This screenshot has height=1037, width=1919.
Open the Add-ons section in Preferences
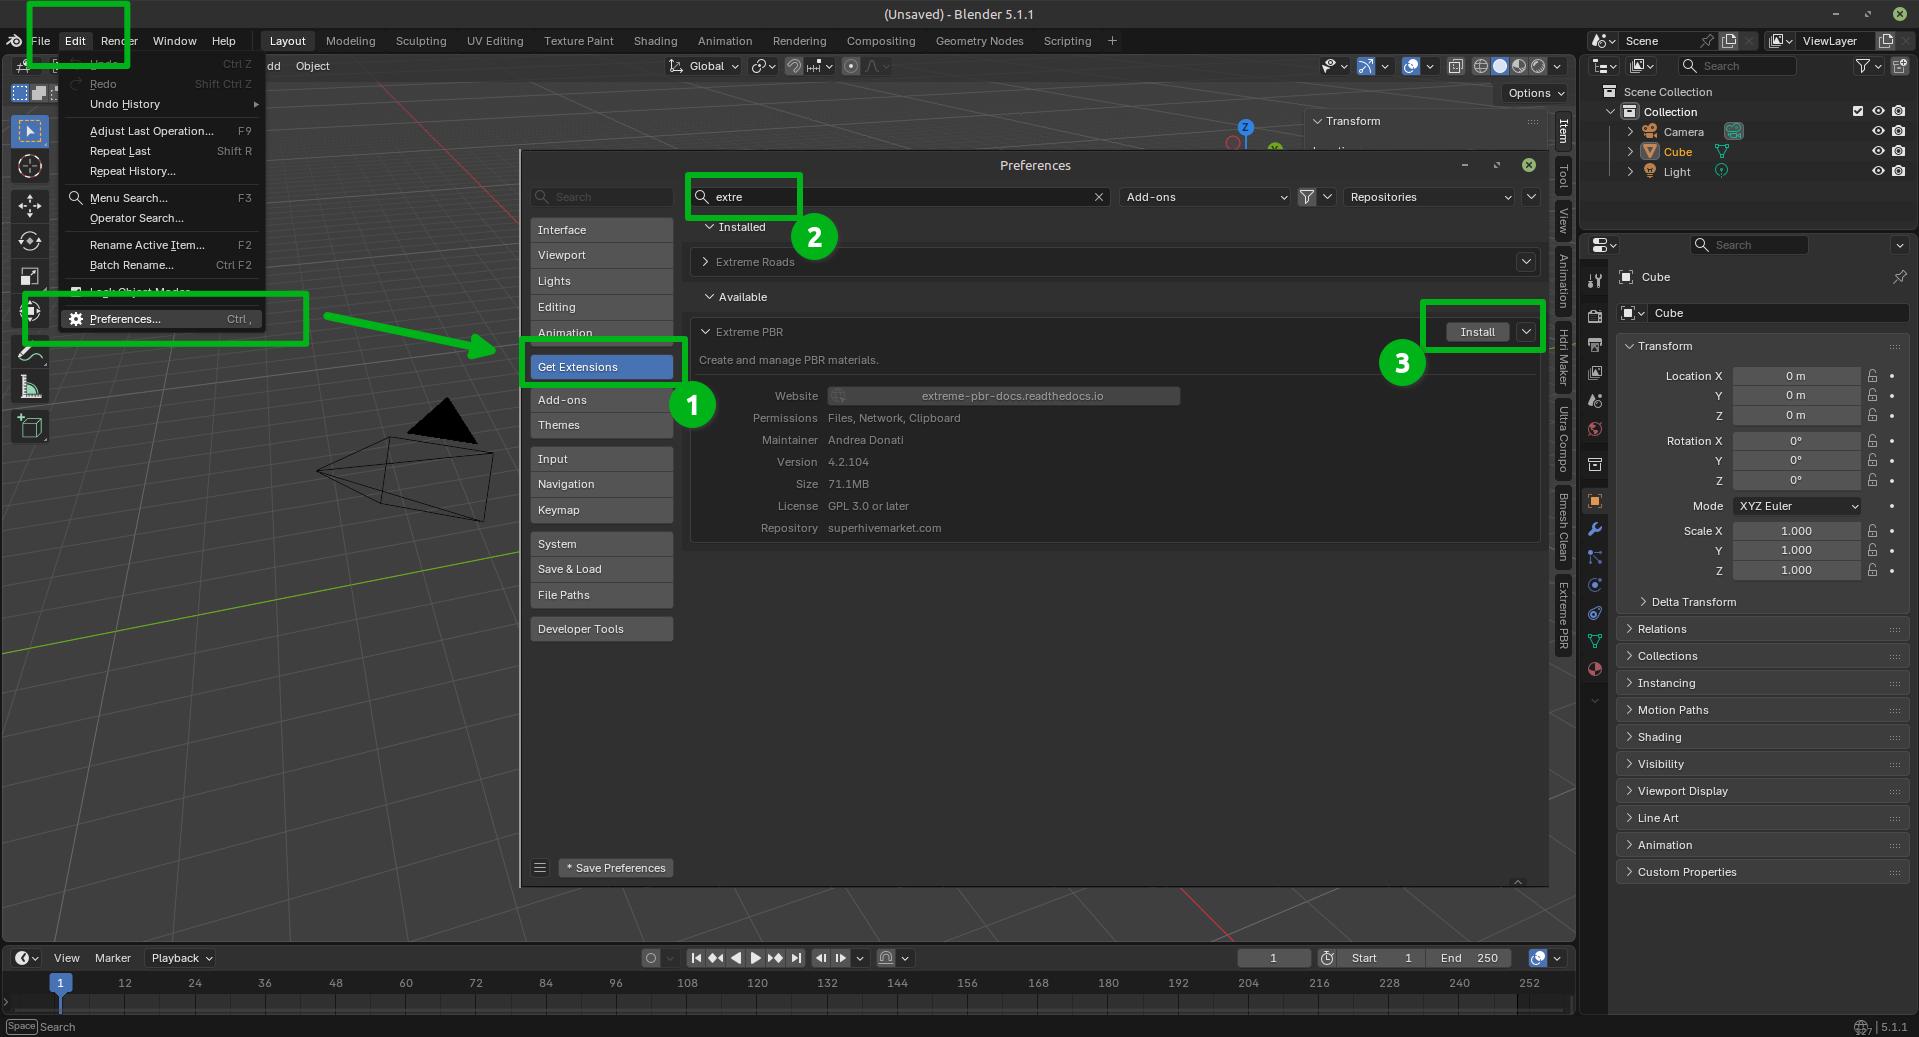pyautogui.click(x=601, y=400)
